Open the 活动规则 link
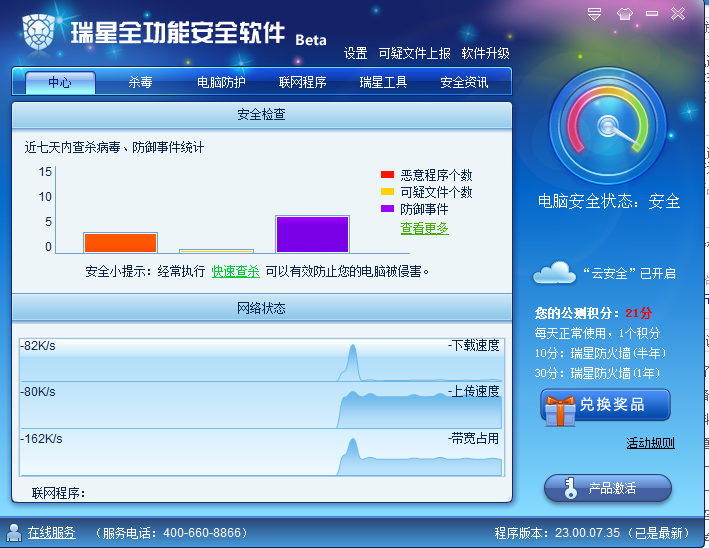 click(x=650, y=443)
